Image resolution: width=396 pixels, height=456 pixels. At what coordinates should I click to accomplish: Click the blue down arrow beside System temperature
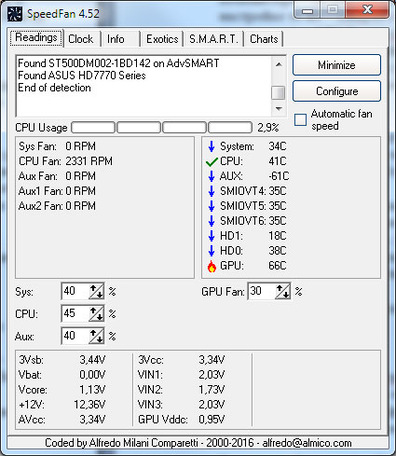[x=211, y=146]
